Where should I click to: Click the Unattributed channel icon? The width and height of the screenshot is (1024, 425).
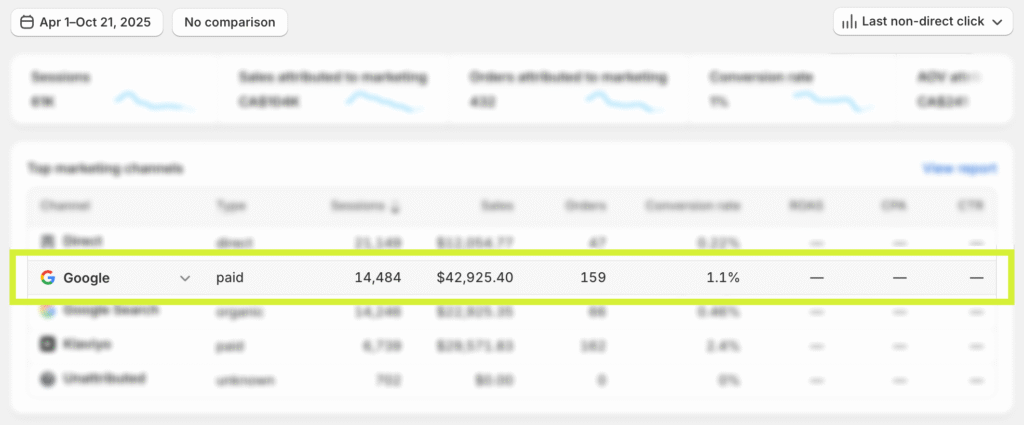(x=47, y=379)
